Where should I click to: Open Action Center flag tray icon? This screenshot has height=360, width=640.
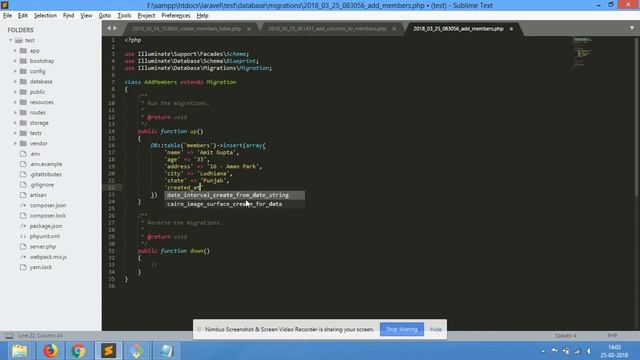[x=554, y=351]
